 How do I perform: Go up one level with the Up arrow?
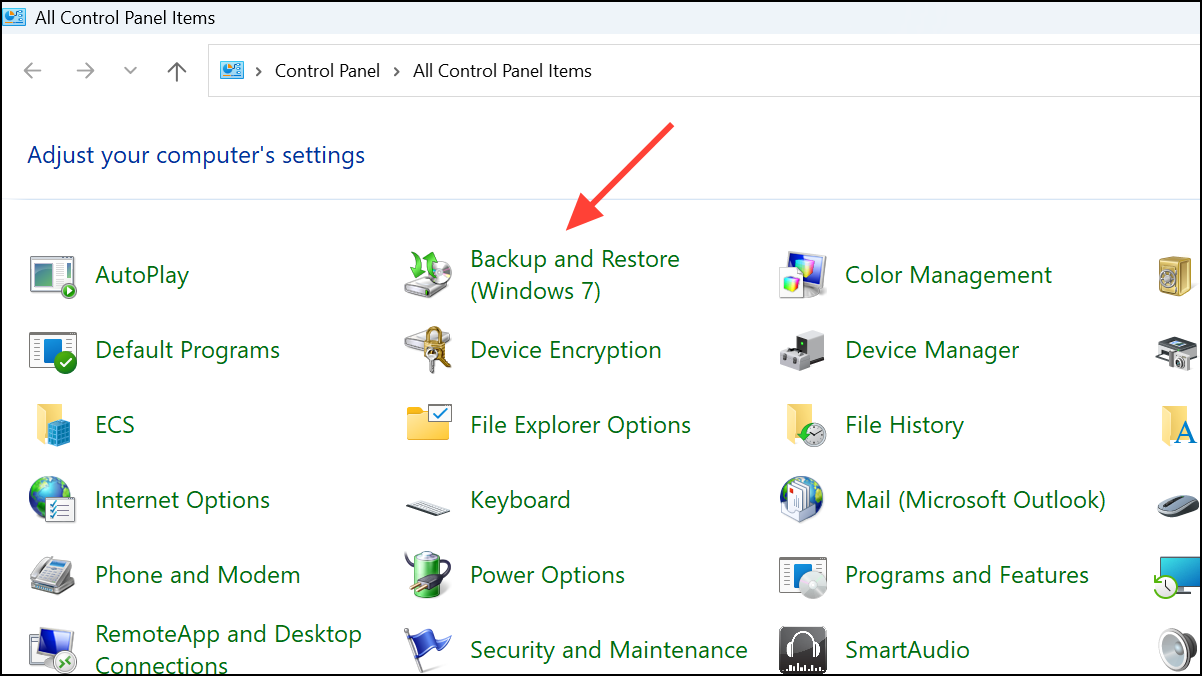click(177, 71)
